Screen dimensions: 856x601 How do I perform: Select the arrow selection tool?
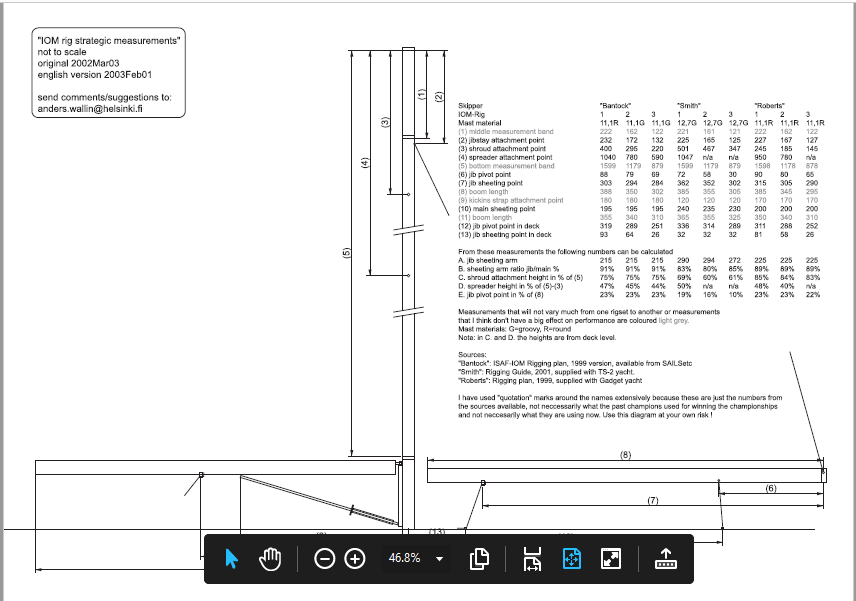232,558
